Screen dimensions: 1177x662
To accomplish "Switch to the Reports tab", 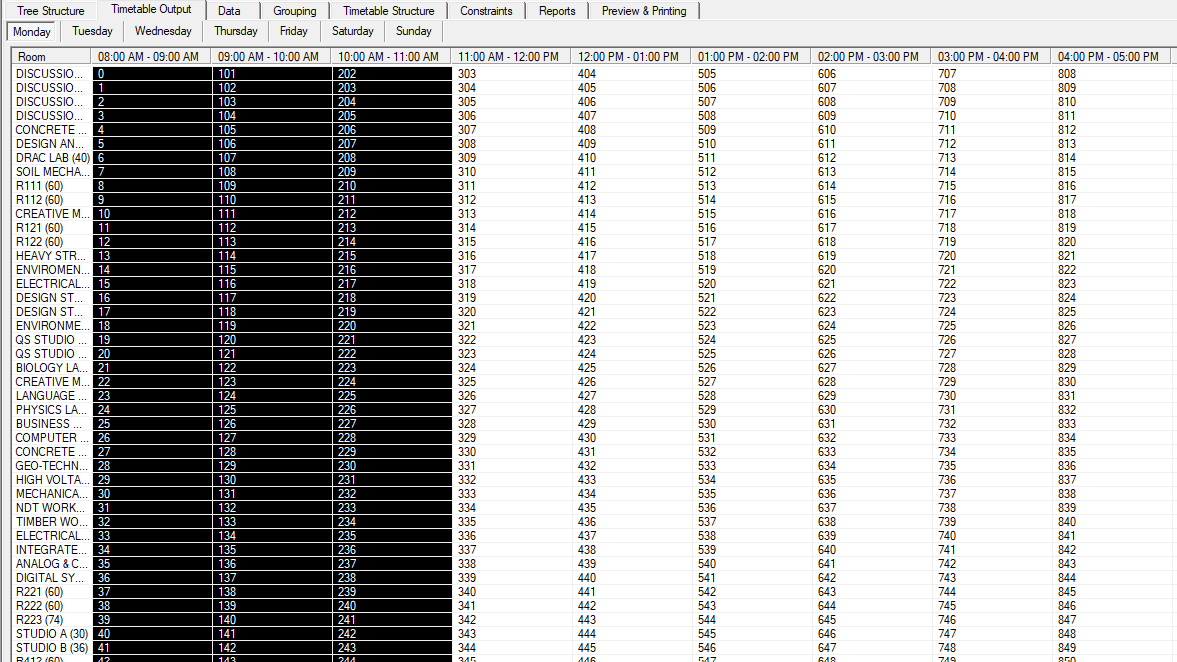I will (556, 11).
